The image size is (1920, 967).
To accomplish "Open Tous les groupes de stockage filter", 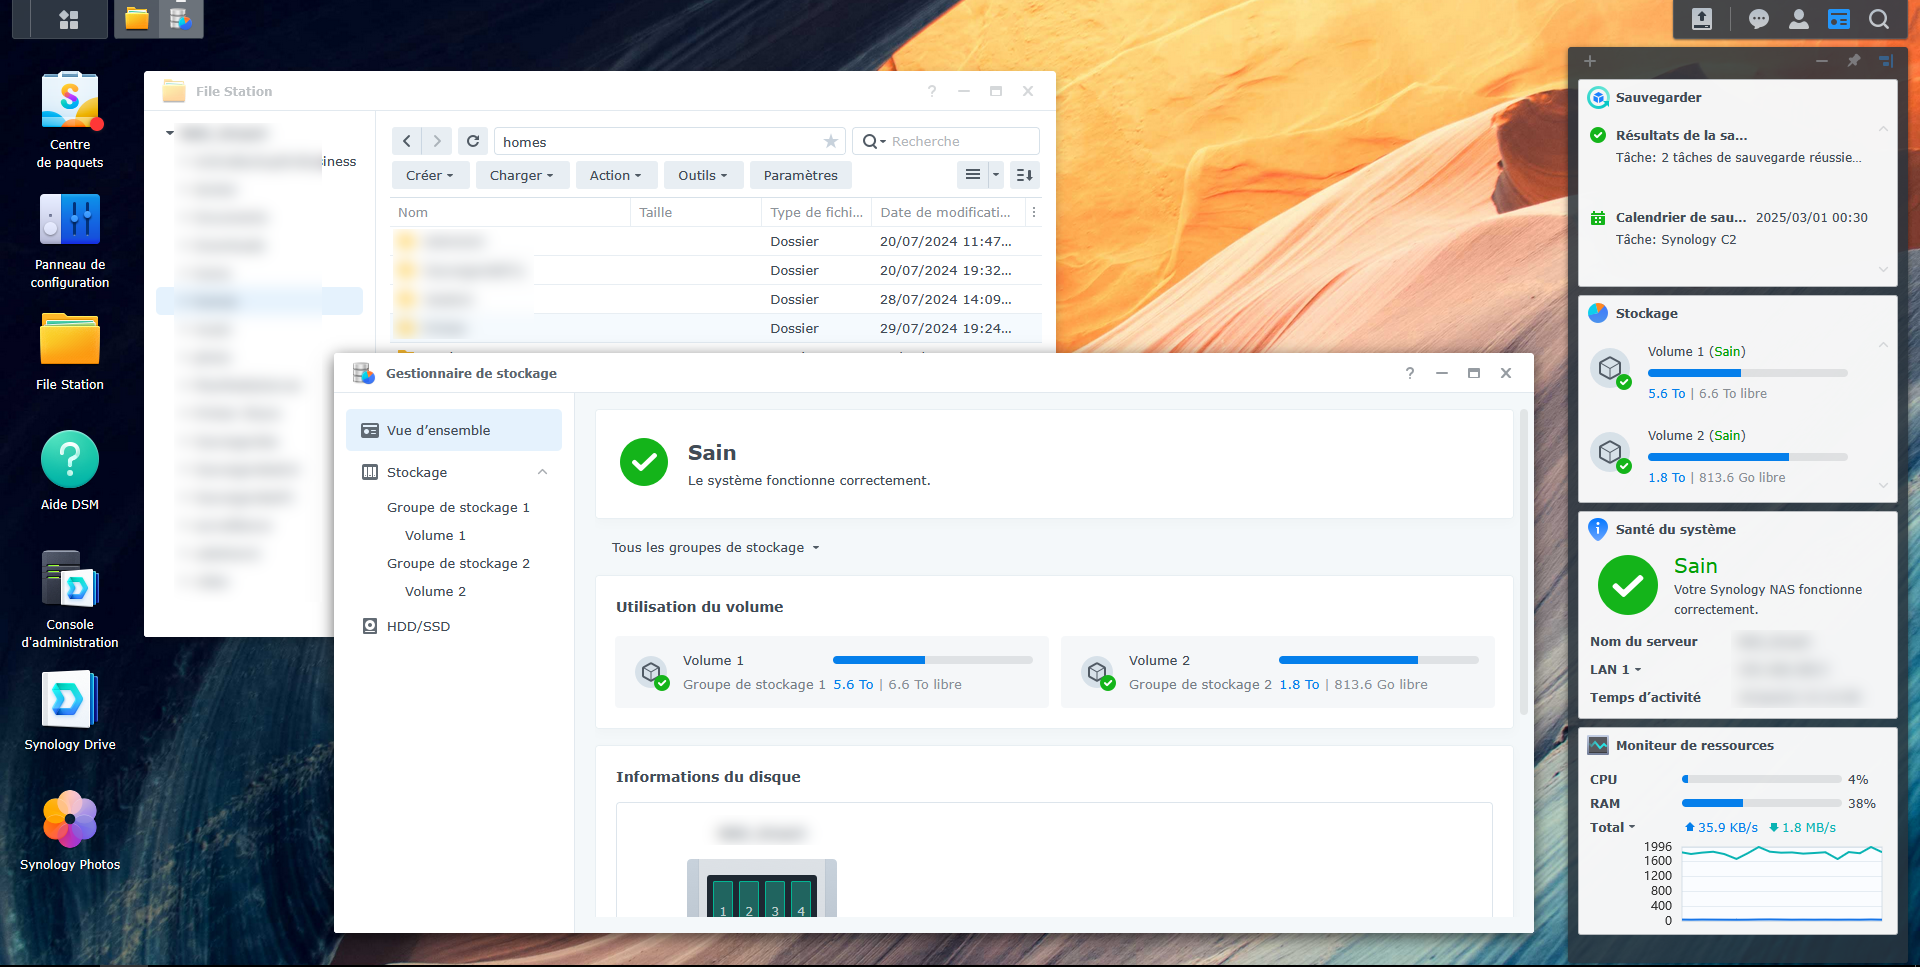I will (715, 548).
